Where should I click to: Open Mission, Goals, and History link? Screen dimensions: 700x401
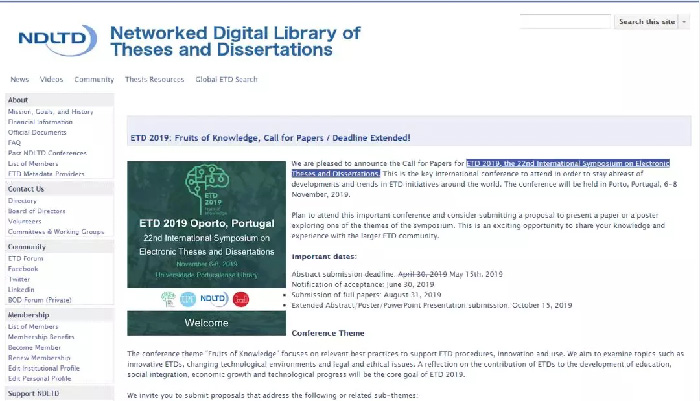[x=50, y=112]
